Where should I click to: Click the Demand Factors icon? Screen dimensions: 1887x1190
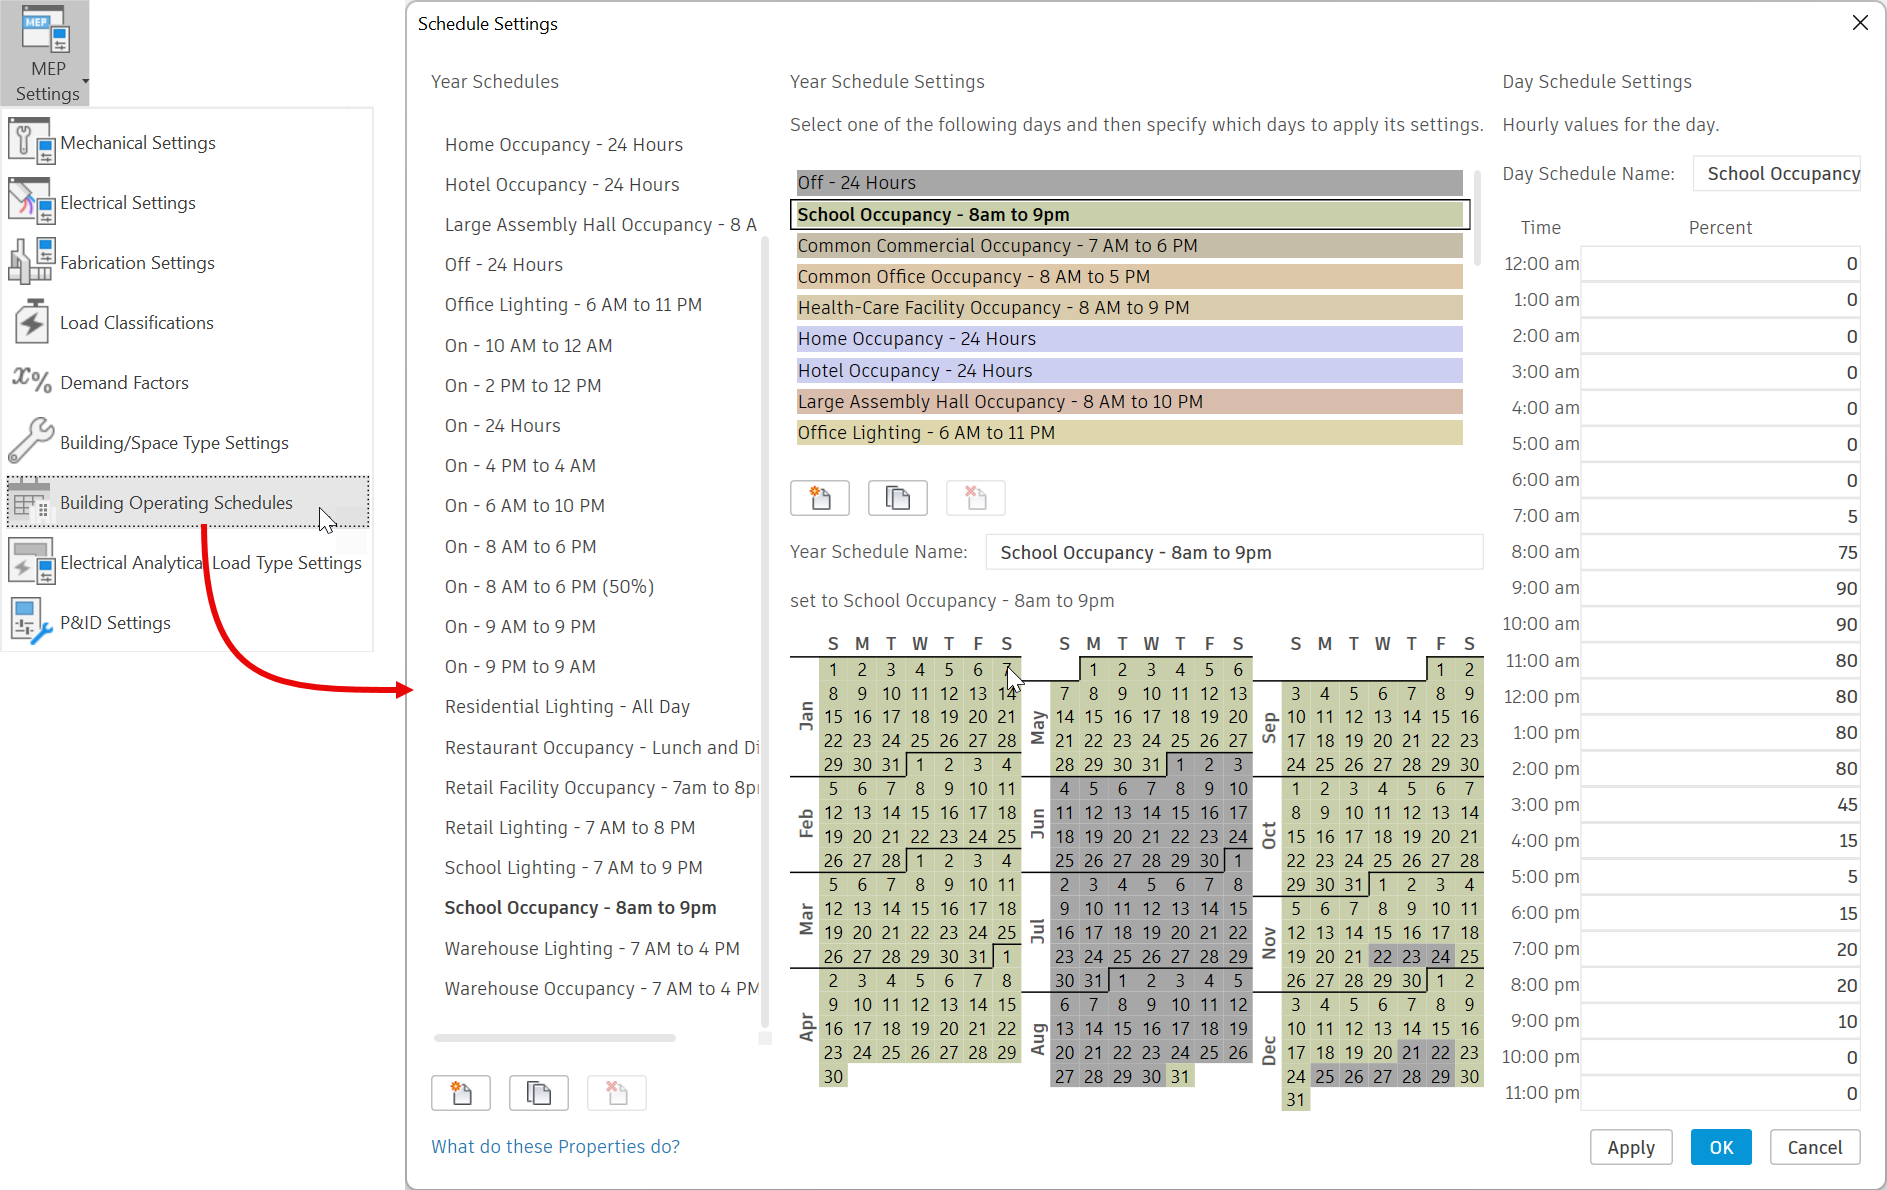pyautogui.click(x=31, y=381)
